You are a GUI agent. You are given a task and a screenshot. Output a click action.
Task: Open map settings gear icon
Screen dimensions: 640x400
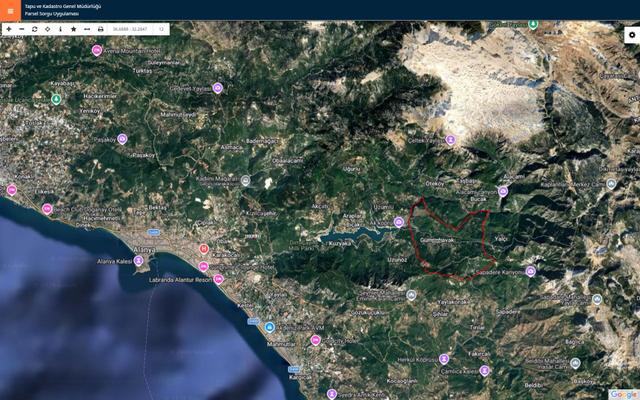(x=632, y=35)
